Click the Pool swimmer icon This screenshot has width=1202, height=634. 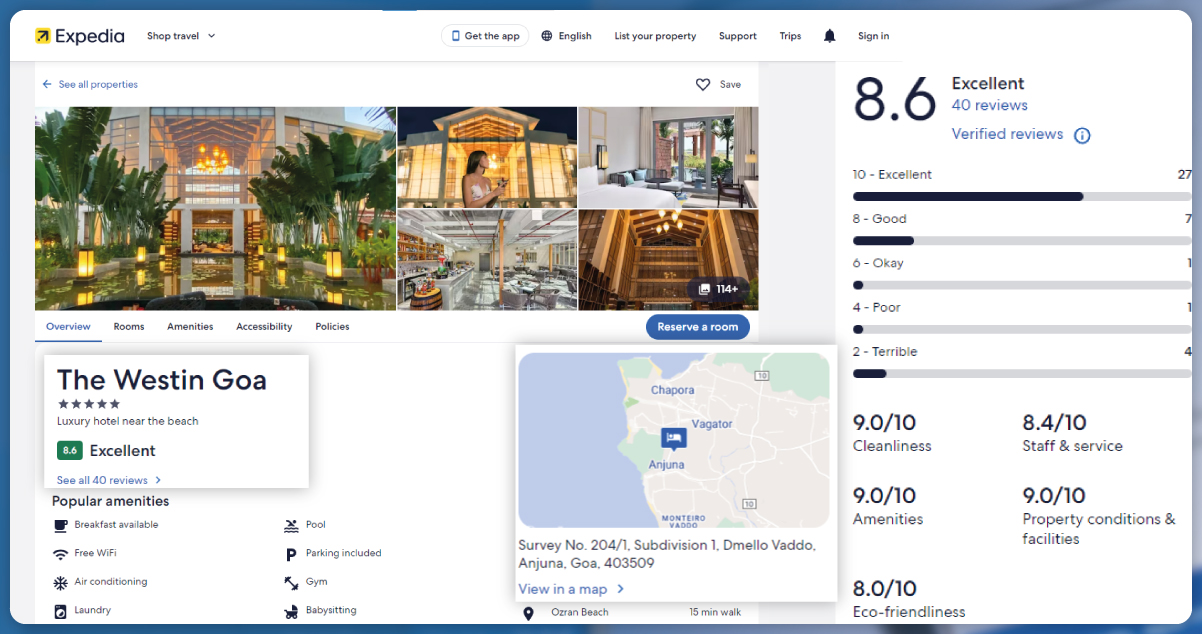[x=291, y=525]
